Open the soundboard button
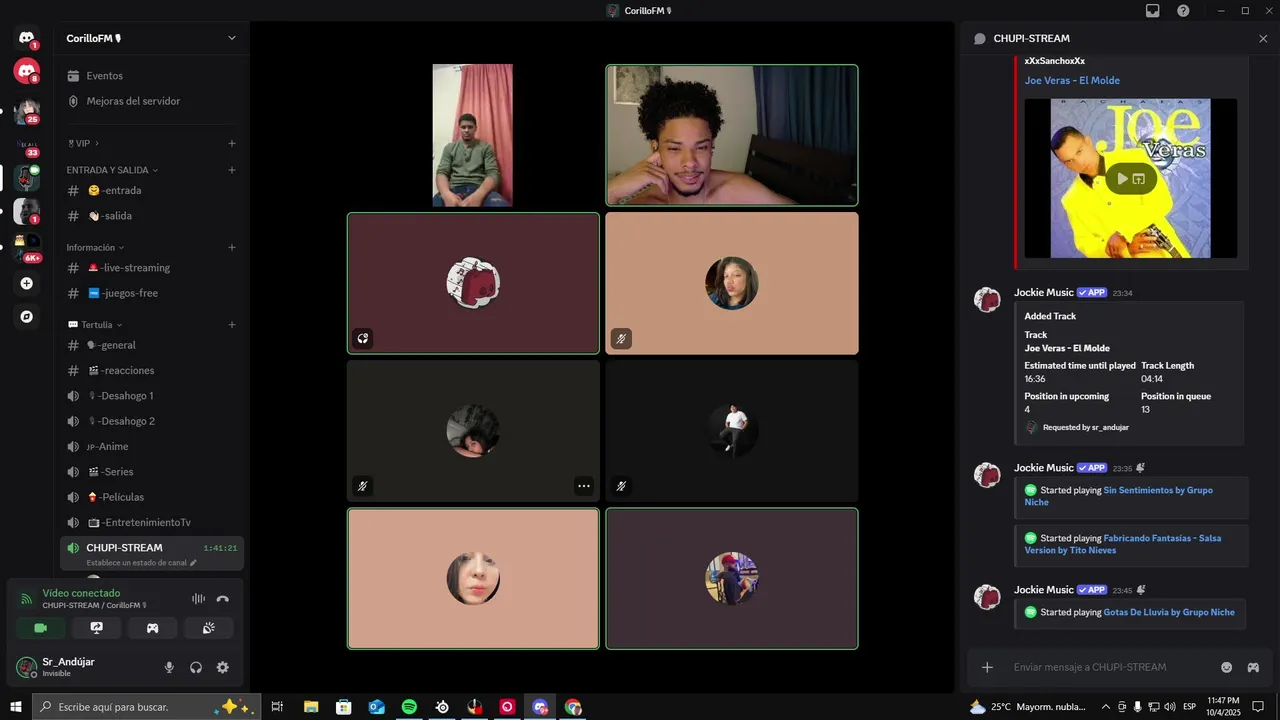Viewport: 1280px width, 720px height. (x=209, y=628)
